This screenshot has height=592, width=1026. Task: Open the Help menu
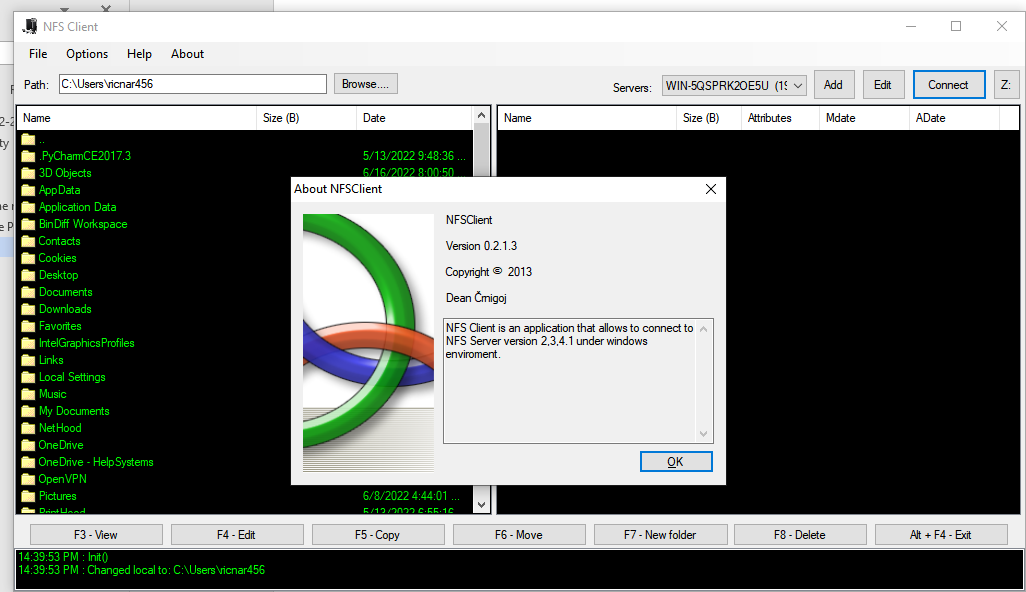[139, 54]
